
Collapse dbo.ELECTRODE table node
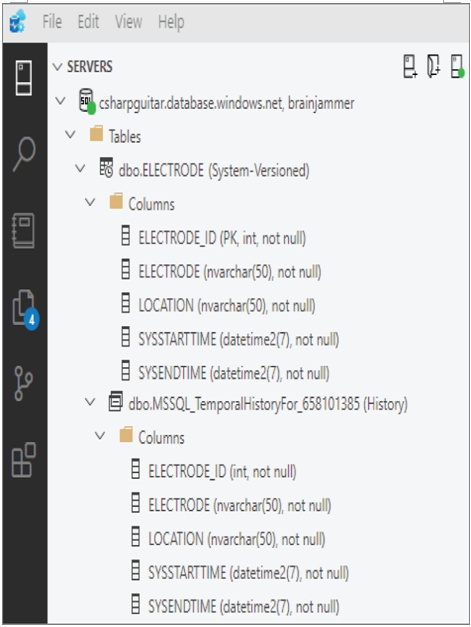(x=80, y=168)
